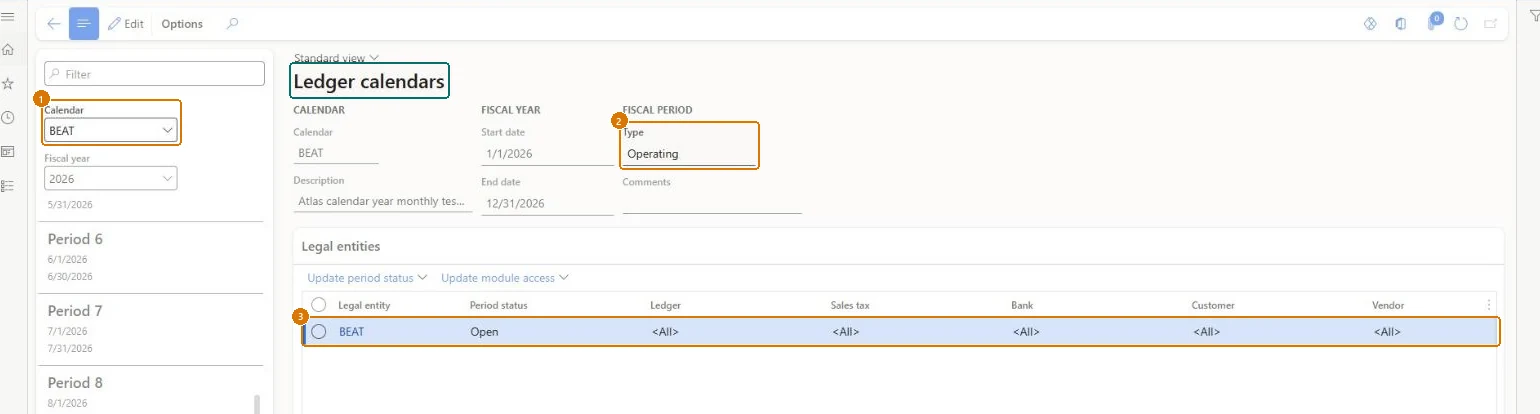Toggle select-all circle in grid header

[x=319, y=305]
